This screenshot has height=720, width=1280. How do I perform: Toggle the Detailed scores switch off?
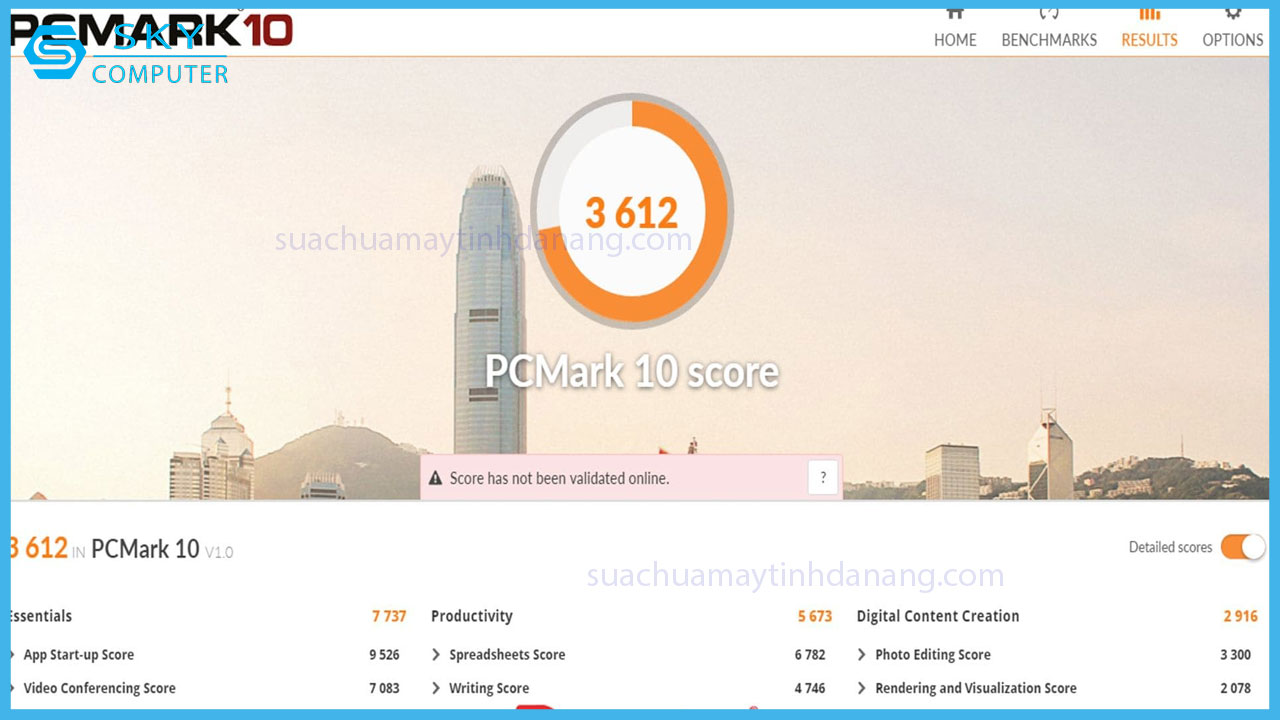coord(1241,547)
